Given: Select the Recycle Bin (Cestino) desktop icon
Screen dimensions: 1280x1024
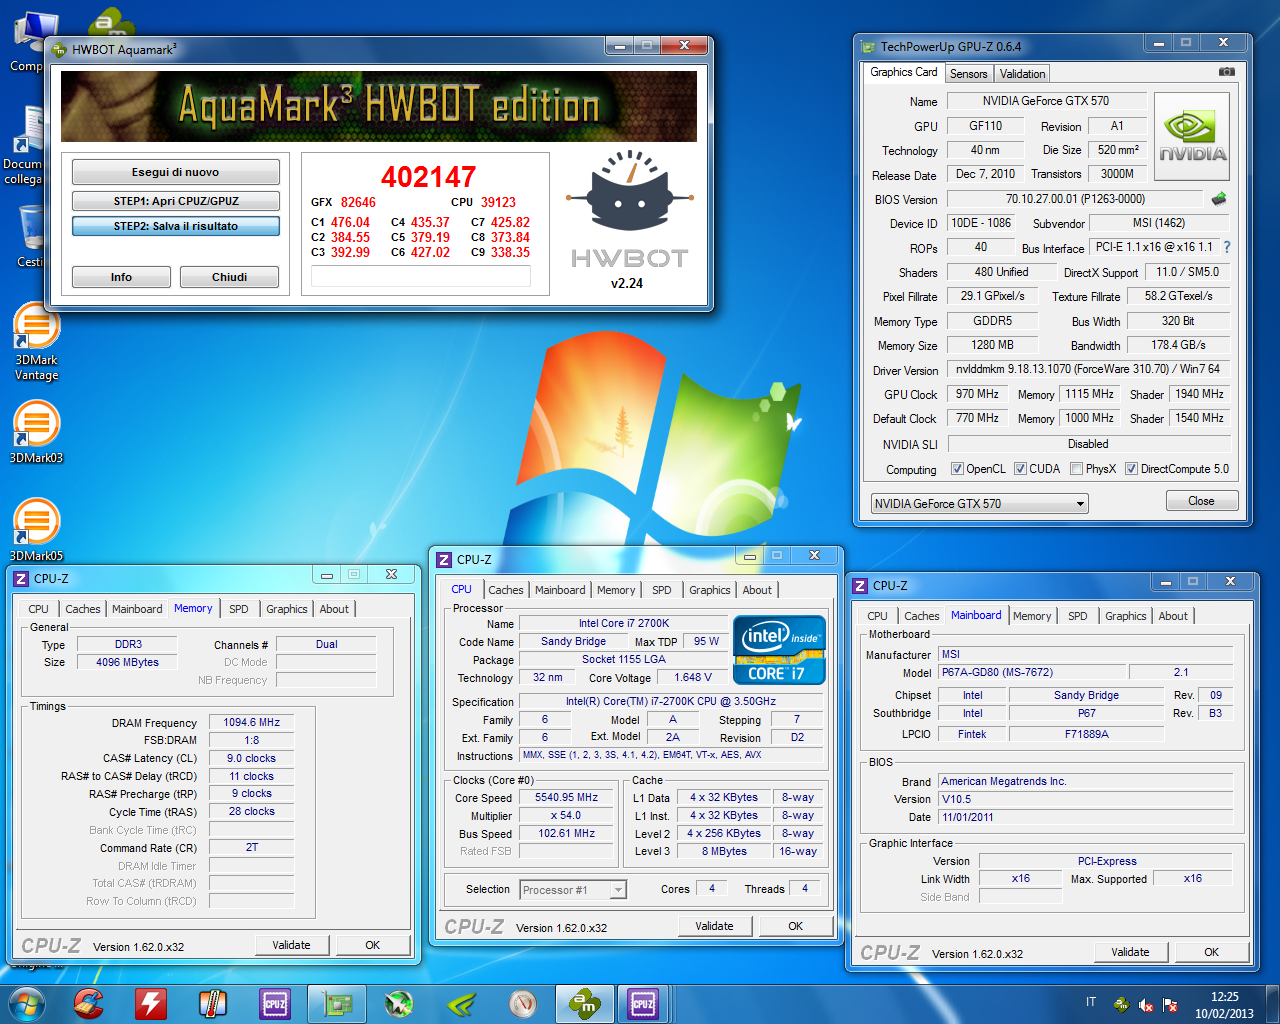Looking at the screenshot, I should pos(30,238).
